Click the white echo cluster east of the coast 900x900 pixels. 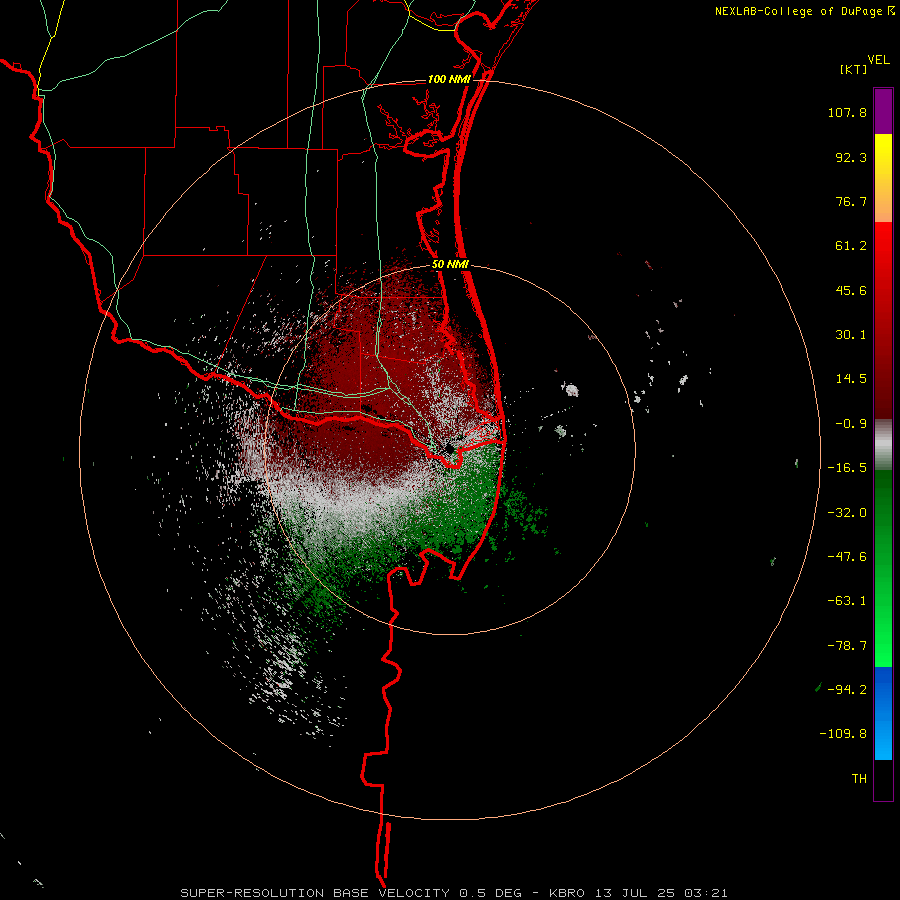click(571, 390)
